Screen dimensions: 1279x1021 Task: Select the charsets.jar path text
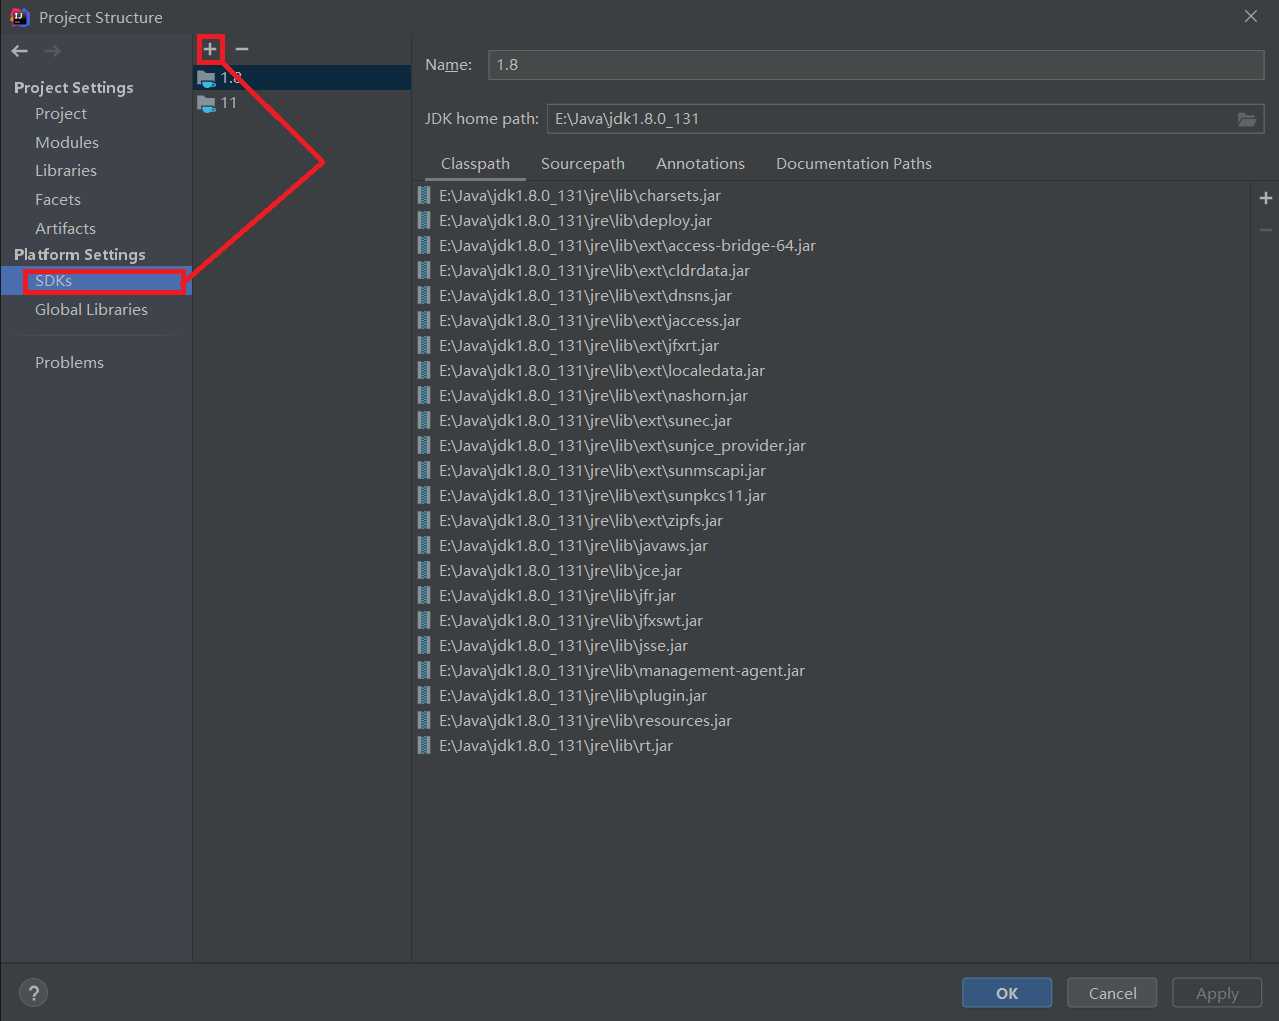point(580,196)
